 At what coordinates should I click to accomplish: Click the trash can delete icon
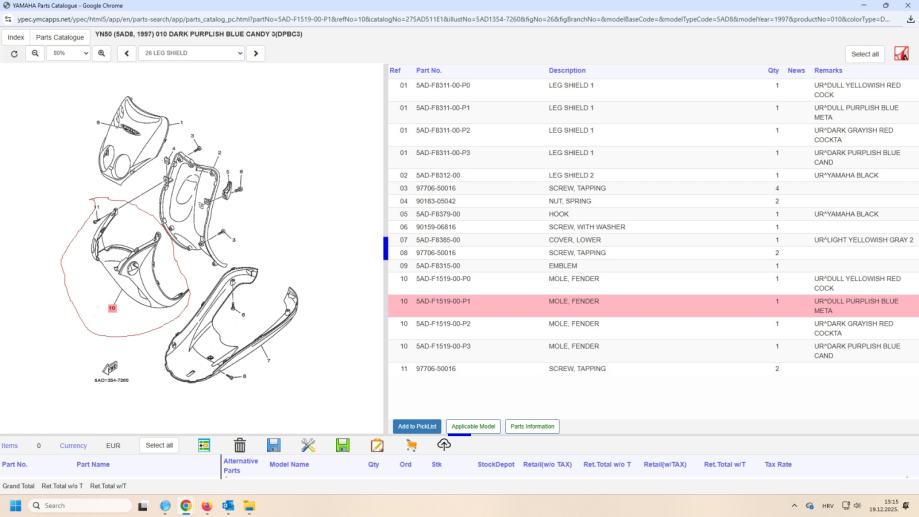[x=240, y=445]
